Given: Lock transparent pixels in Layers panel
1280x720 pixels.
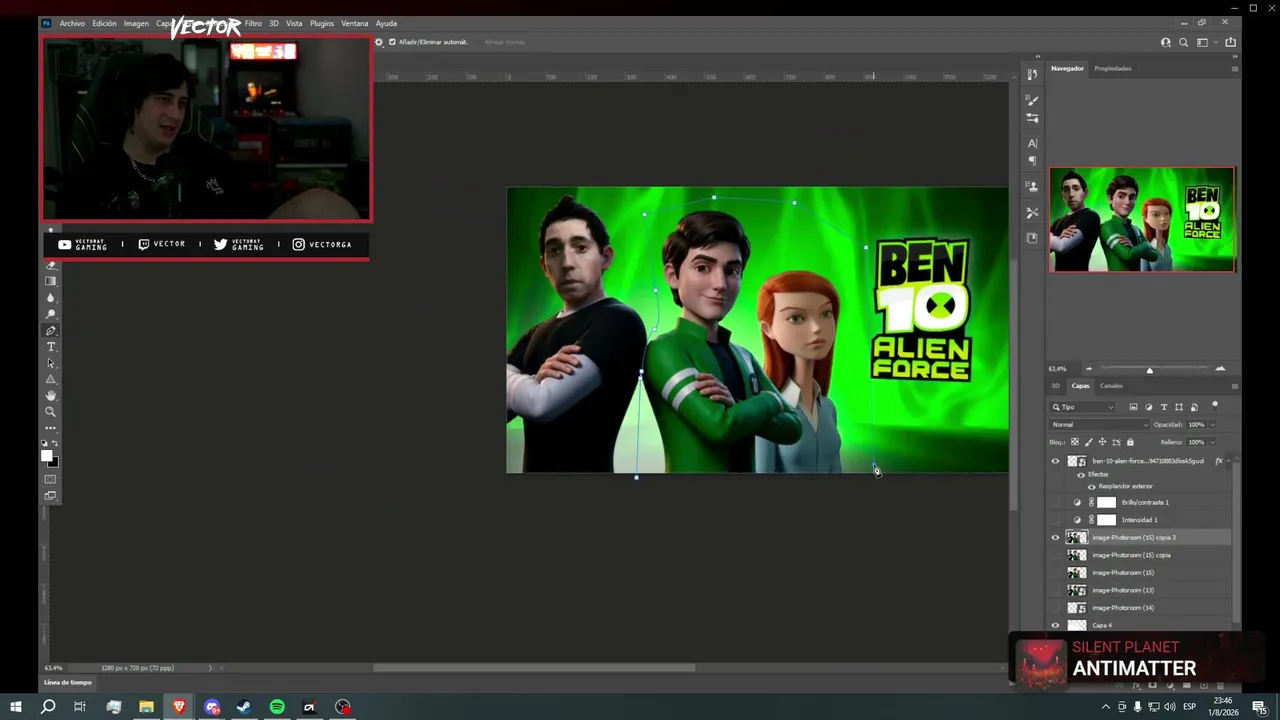Looking at the screenshot, I should (1075, 442).
